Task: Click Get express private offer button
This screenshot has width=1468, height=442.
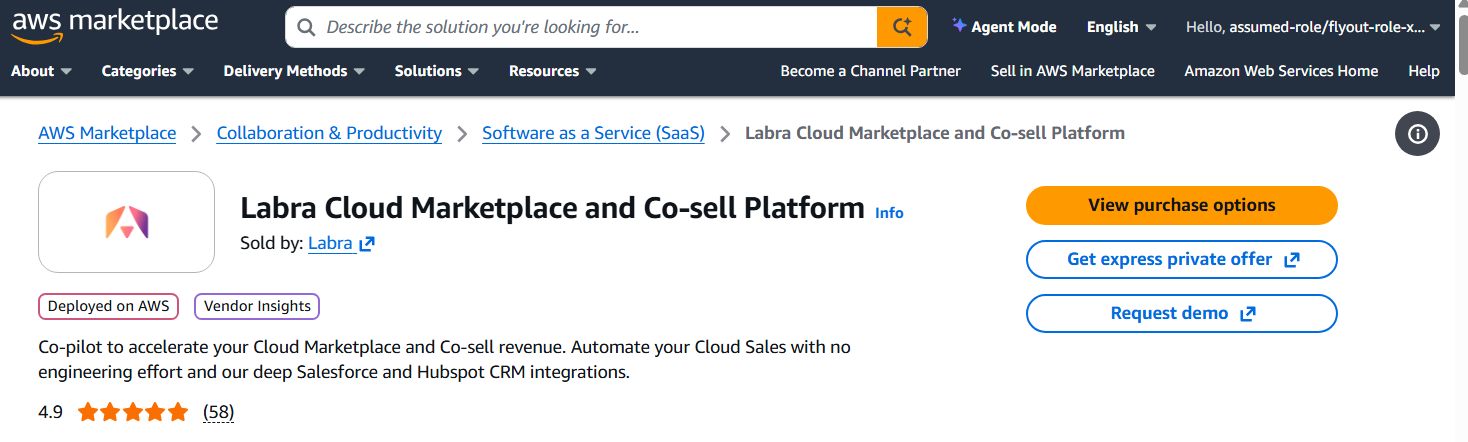Action: pos(1181,260)
